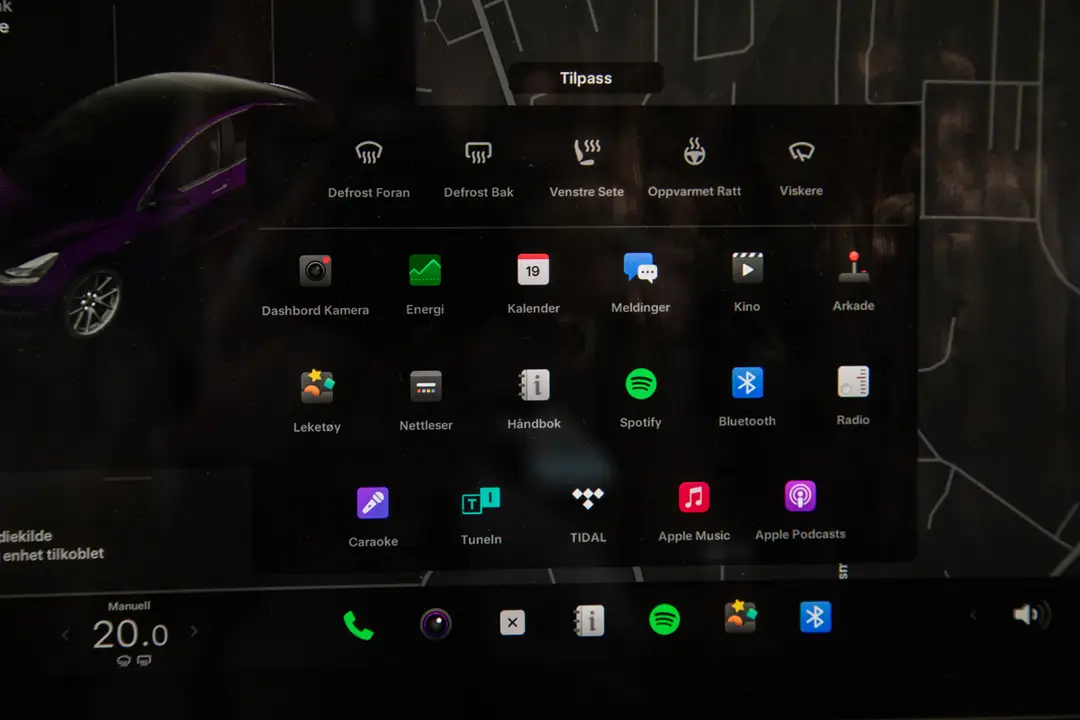Open the manual icon in bottom dock

(589, 620)
